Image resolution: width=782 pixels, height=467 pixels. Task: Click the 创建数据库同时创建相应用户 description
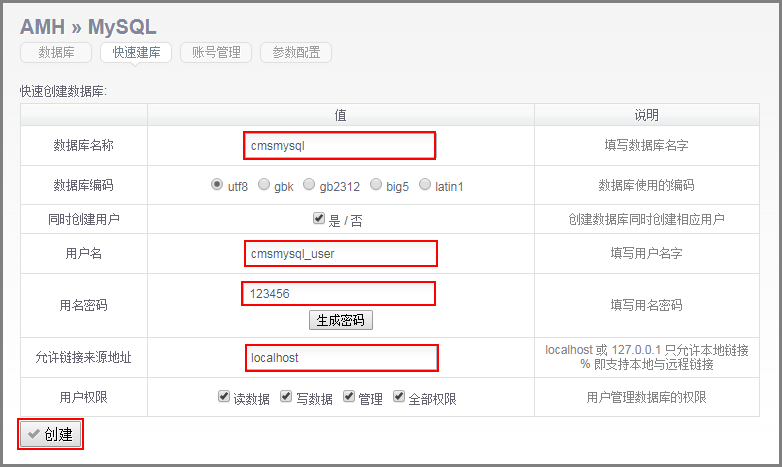click(647, 219)
